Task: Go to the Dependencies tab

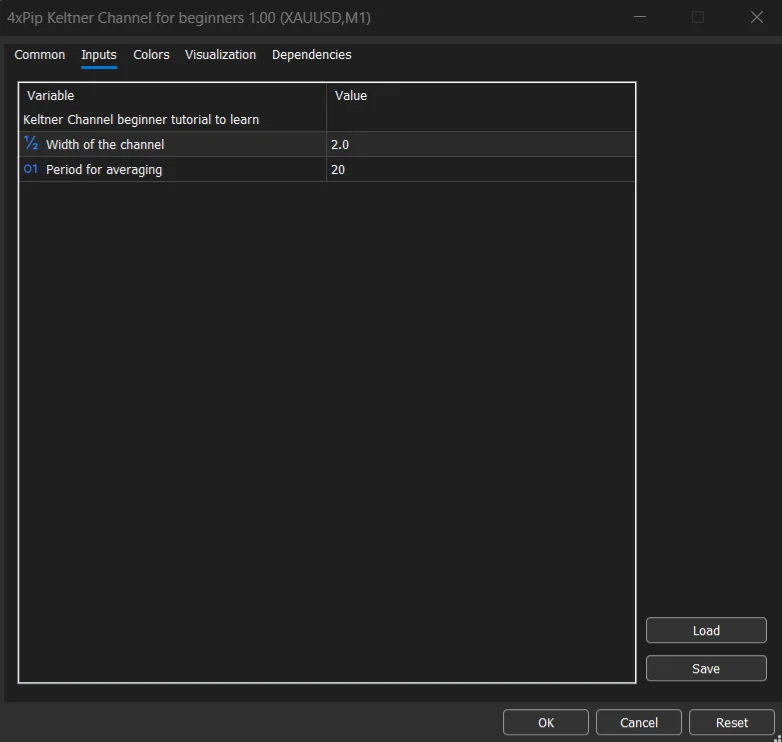Action: (311, 54)
